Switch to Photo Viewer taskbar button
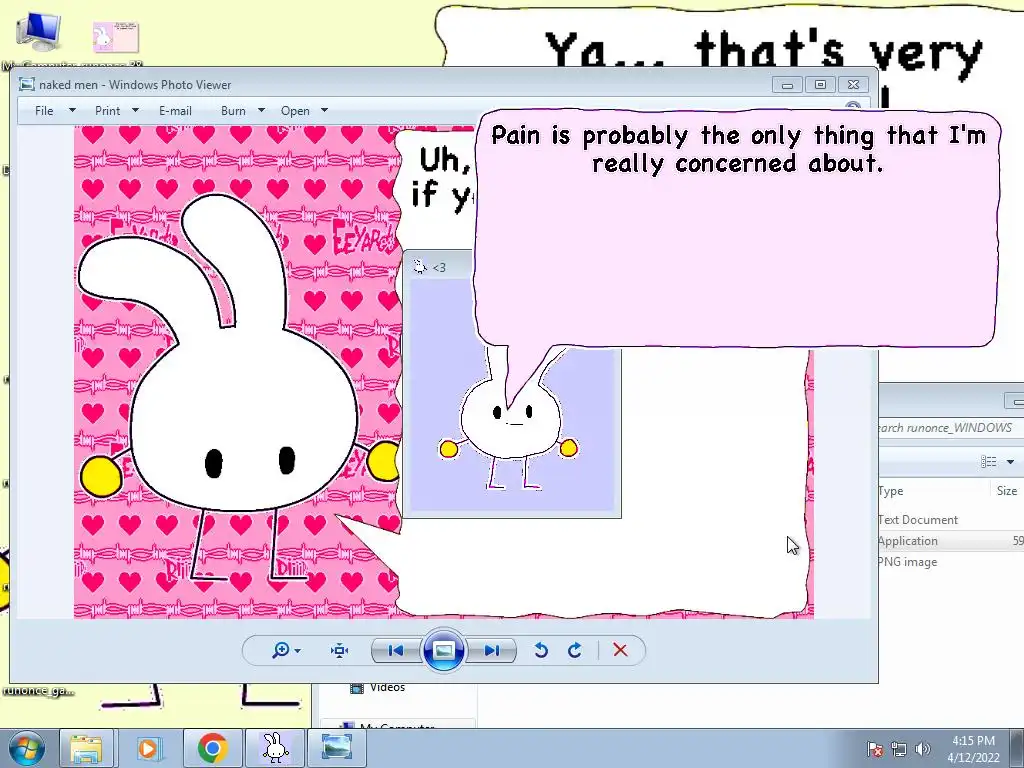The width and height of the screenshot is (1024, 768). click(x=337, y=748)
